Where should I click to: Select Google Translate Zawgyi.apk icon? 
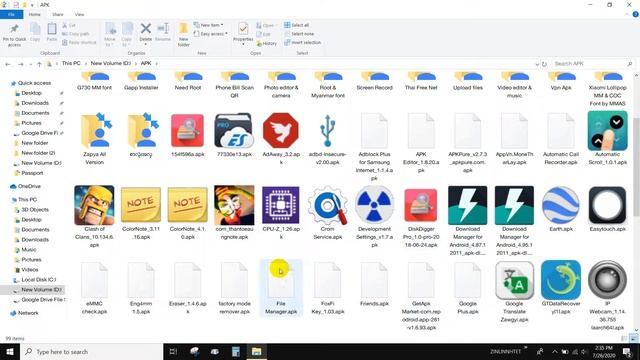(x=514, y=280)
